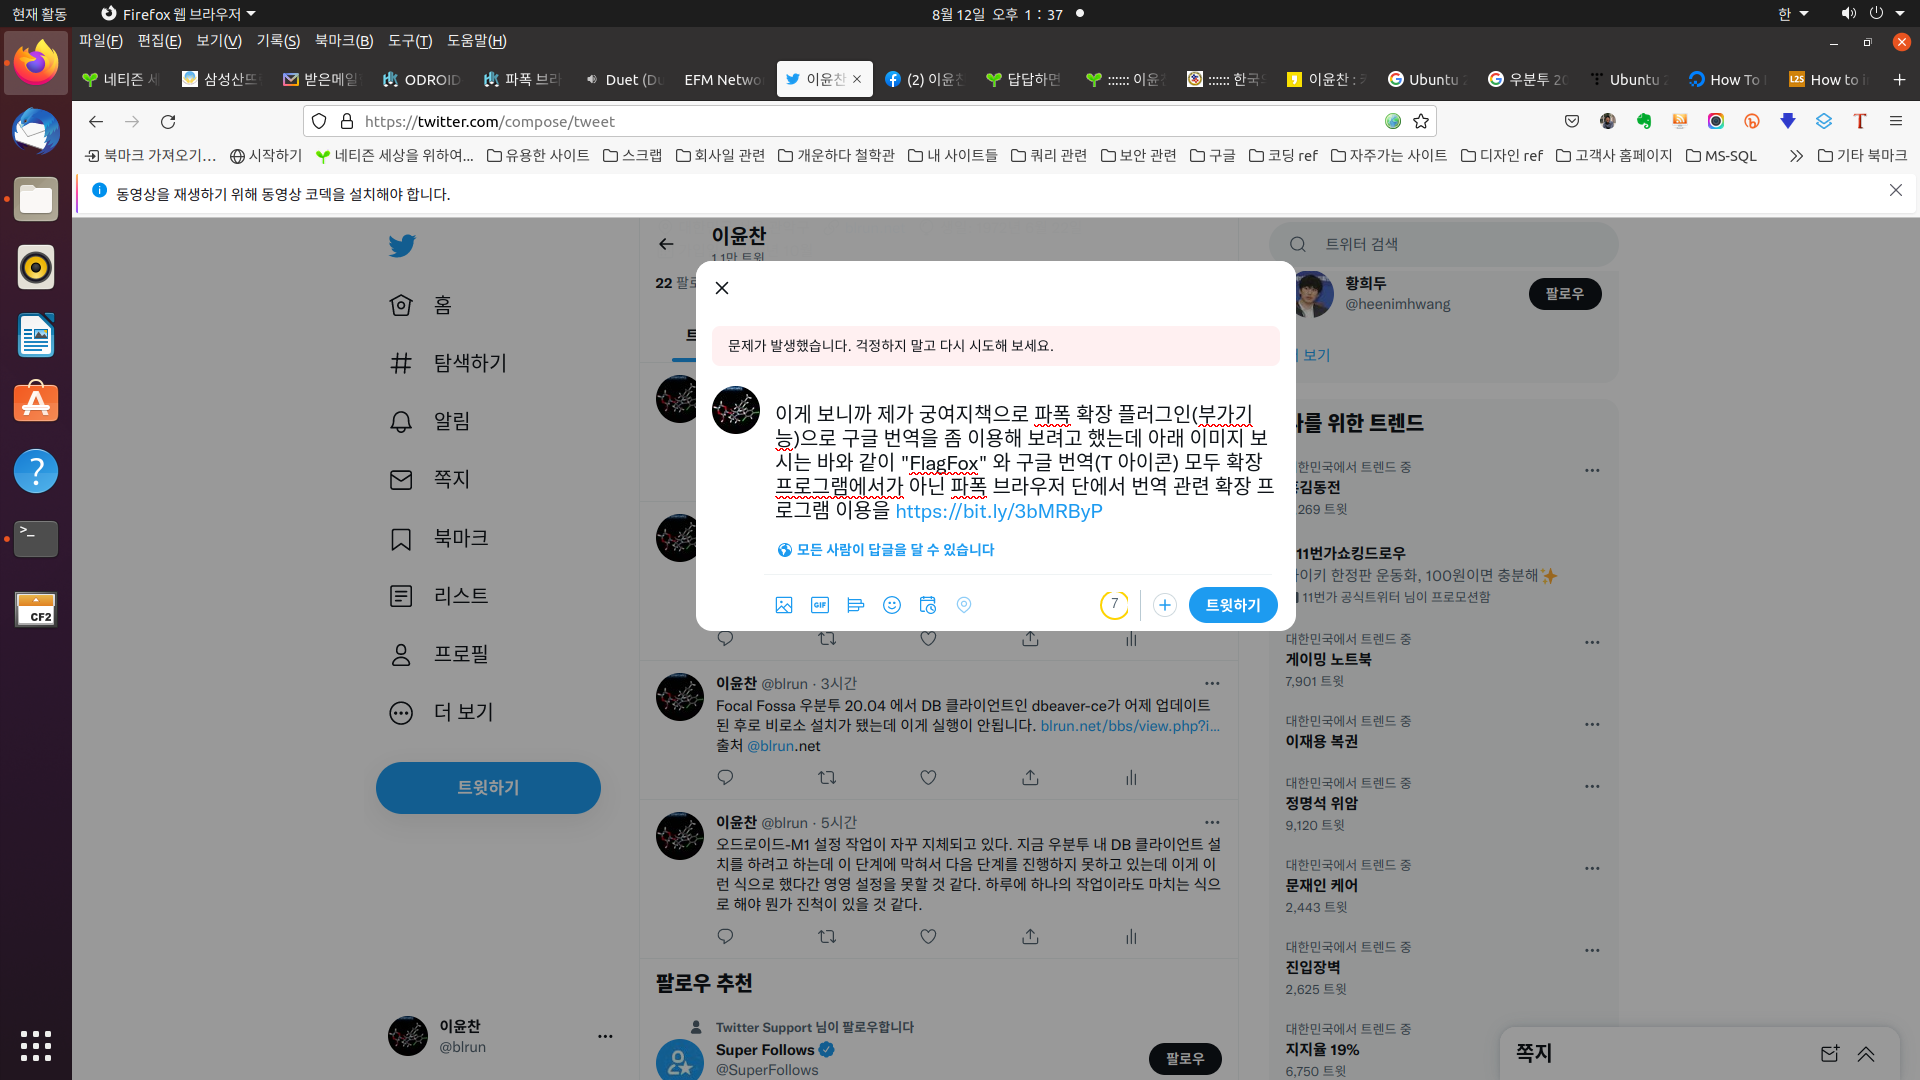Follow Super Follows account
The height and width of the screenshot is (1080, 1920).
(x=1185, y=1058)
